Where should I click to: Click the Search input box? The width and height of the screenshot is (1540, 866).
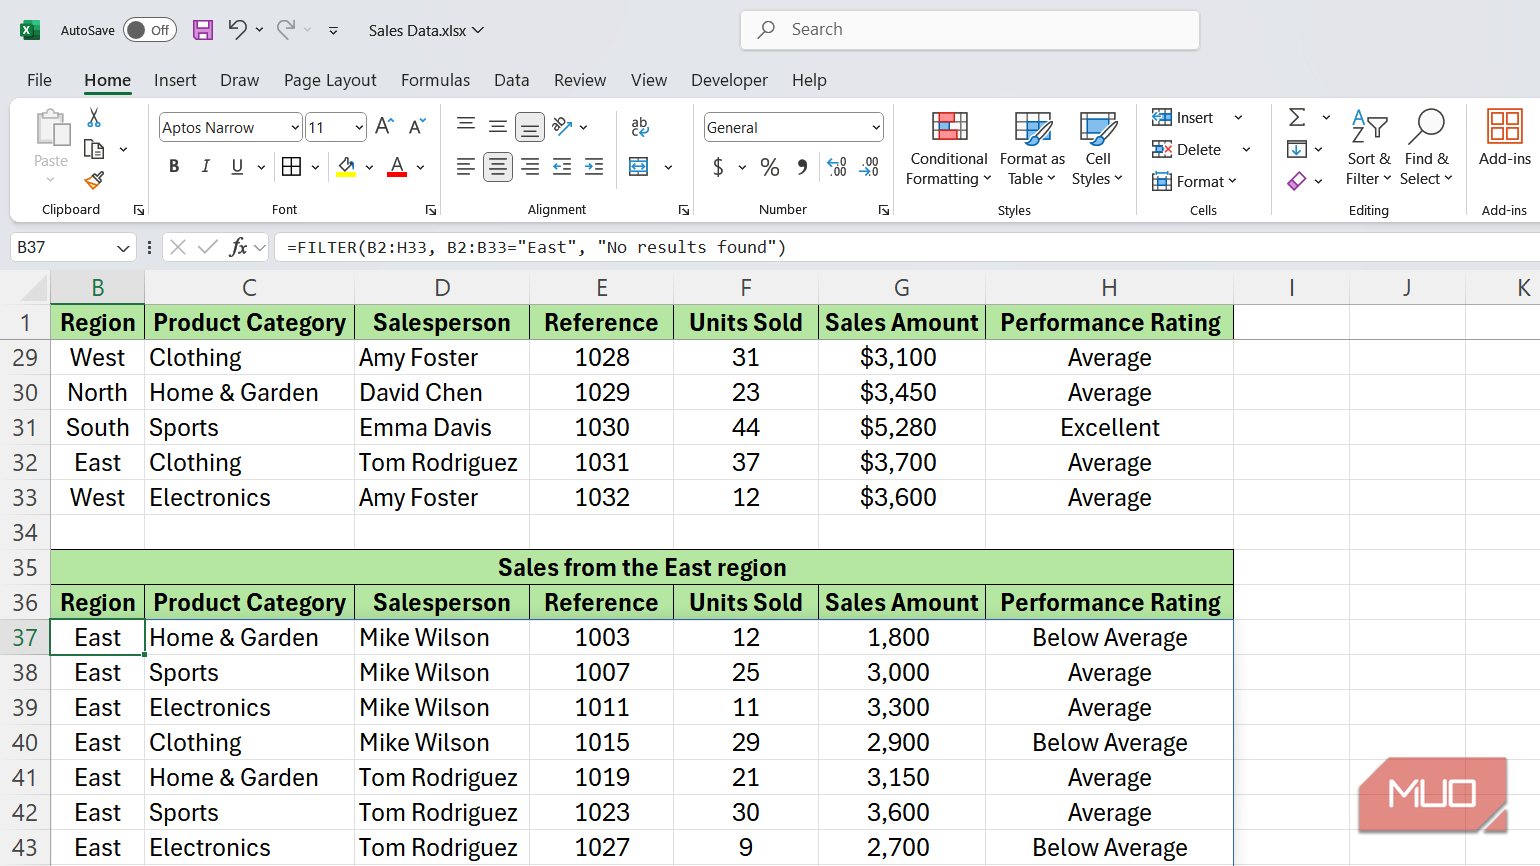[970, 30]
